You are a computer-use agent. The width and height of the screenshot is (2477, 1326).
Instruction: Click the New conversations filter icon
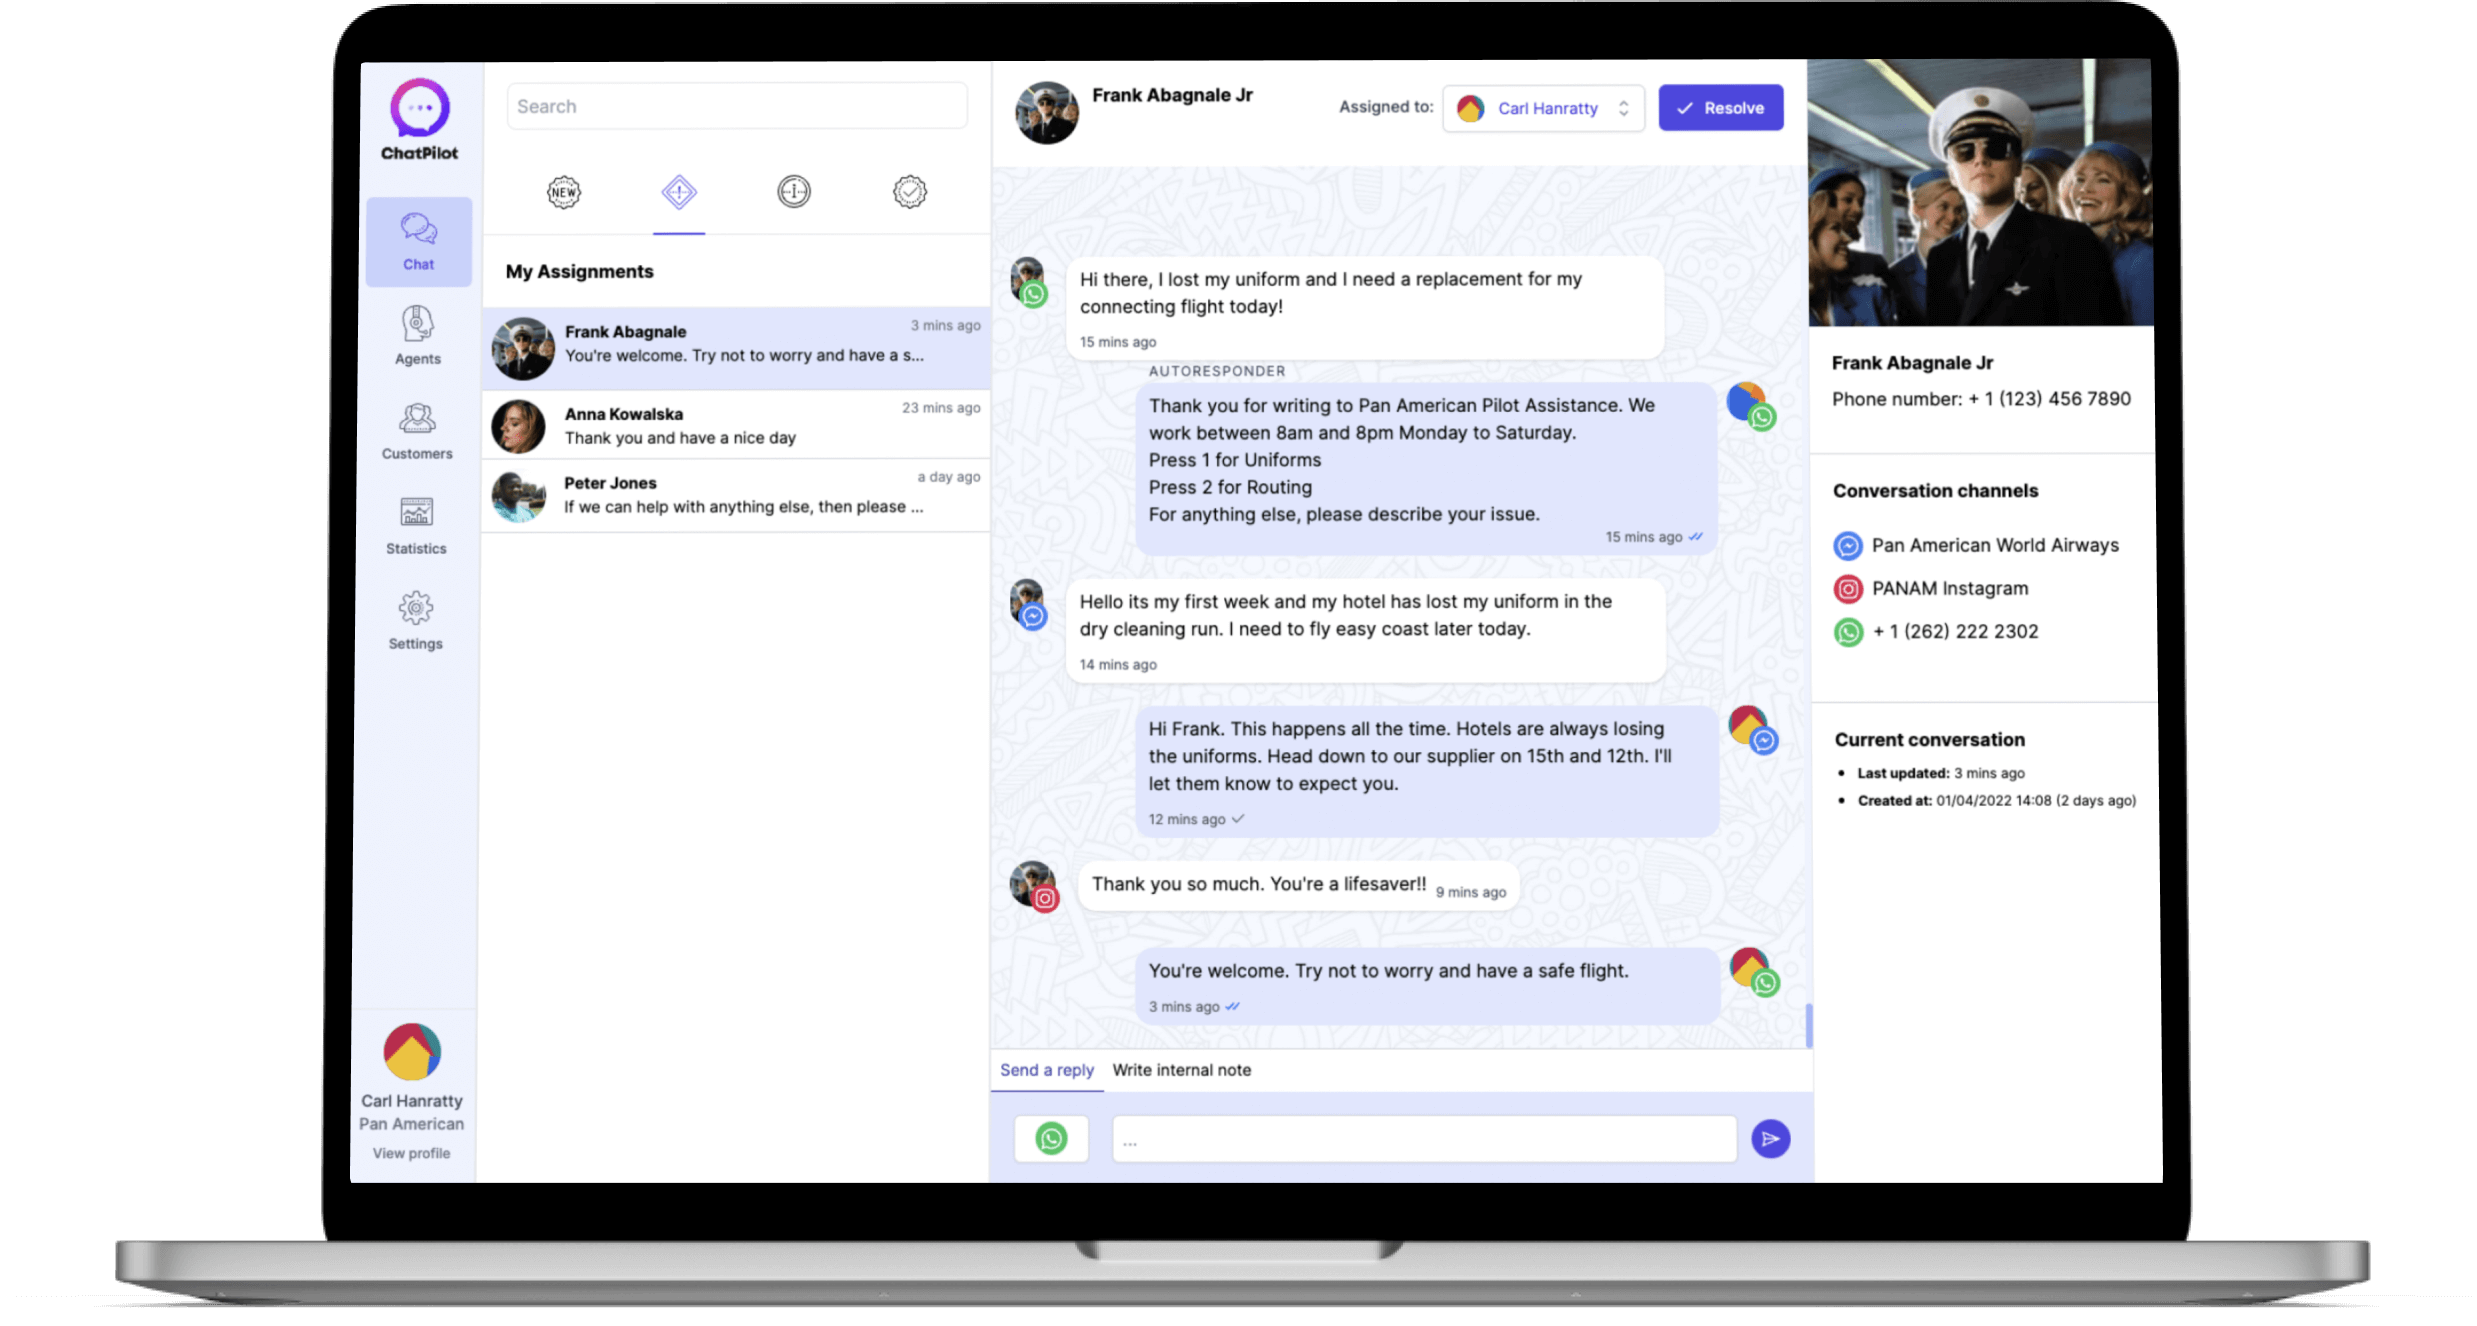coord(564,192)
